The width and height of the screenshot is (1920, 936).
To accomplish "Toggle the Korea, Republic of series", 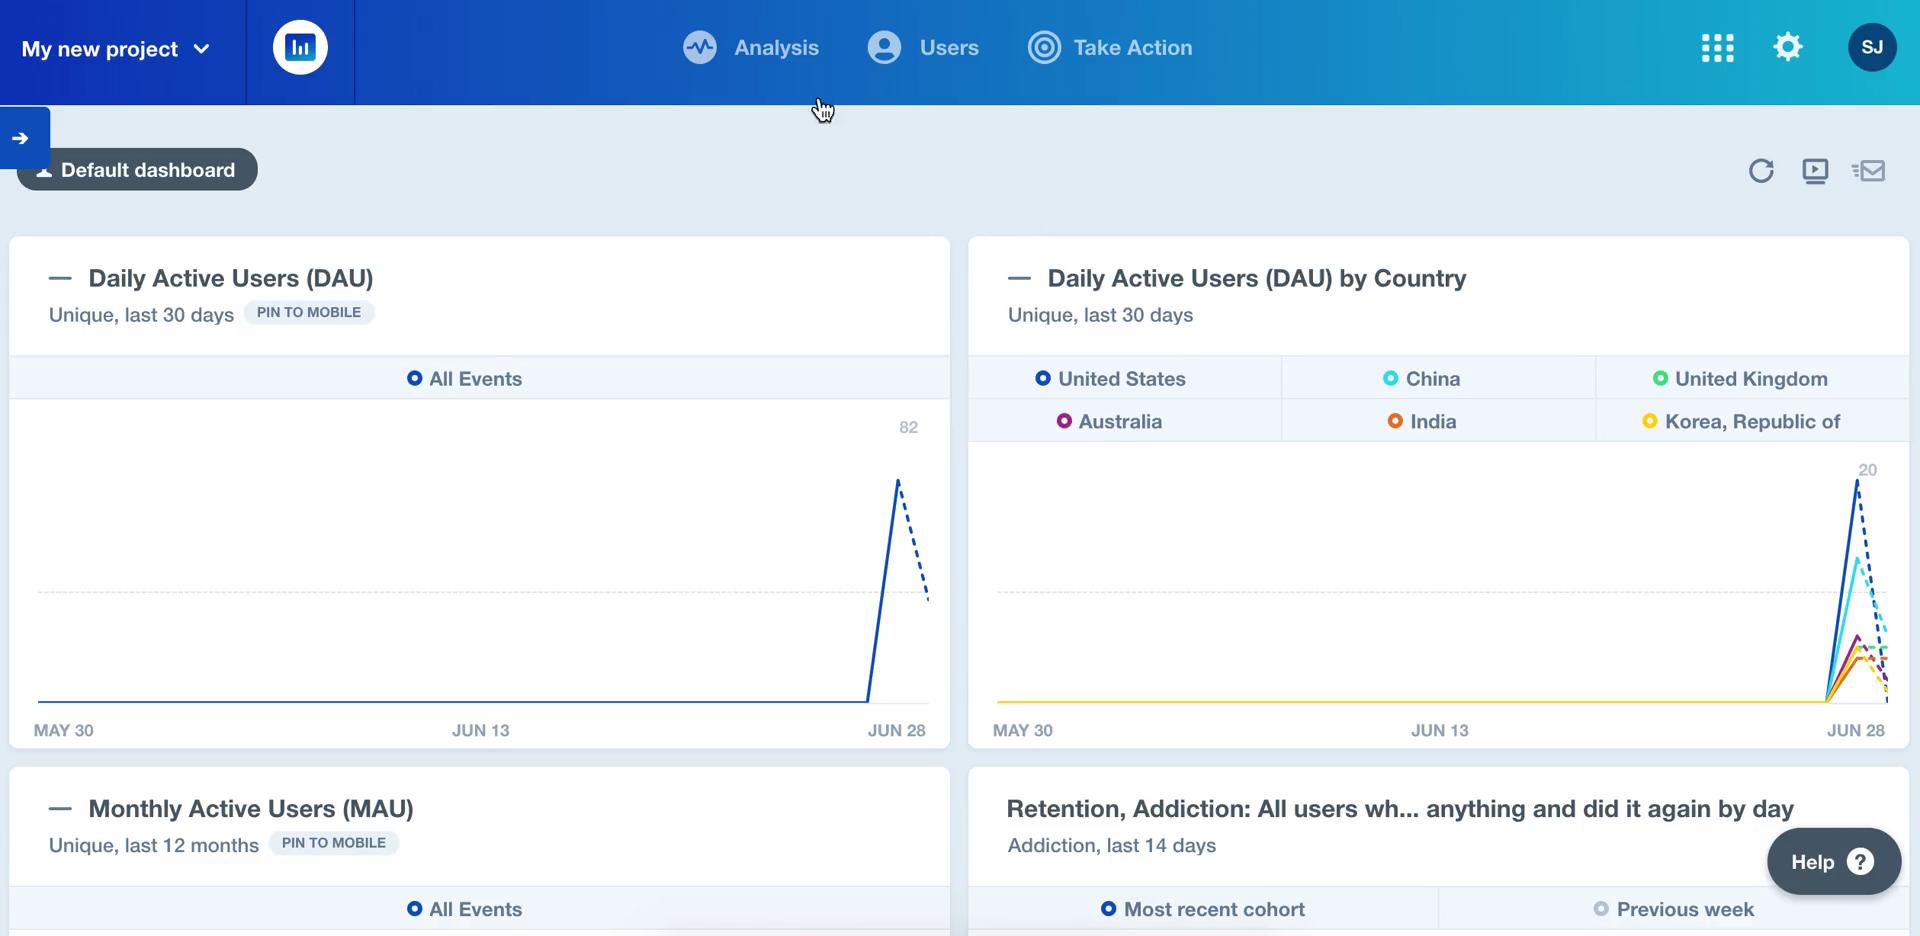I will click(x=1741, y=422).
